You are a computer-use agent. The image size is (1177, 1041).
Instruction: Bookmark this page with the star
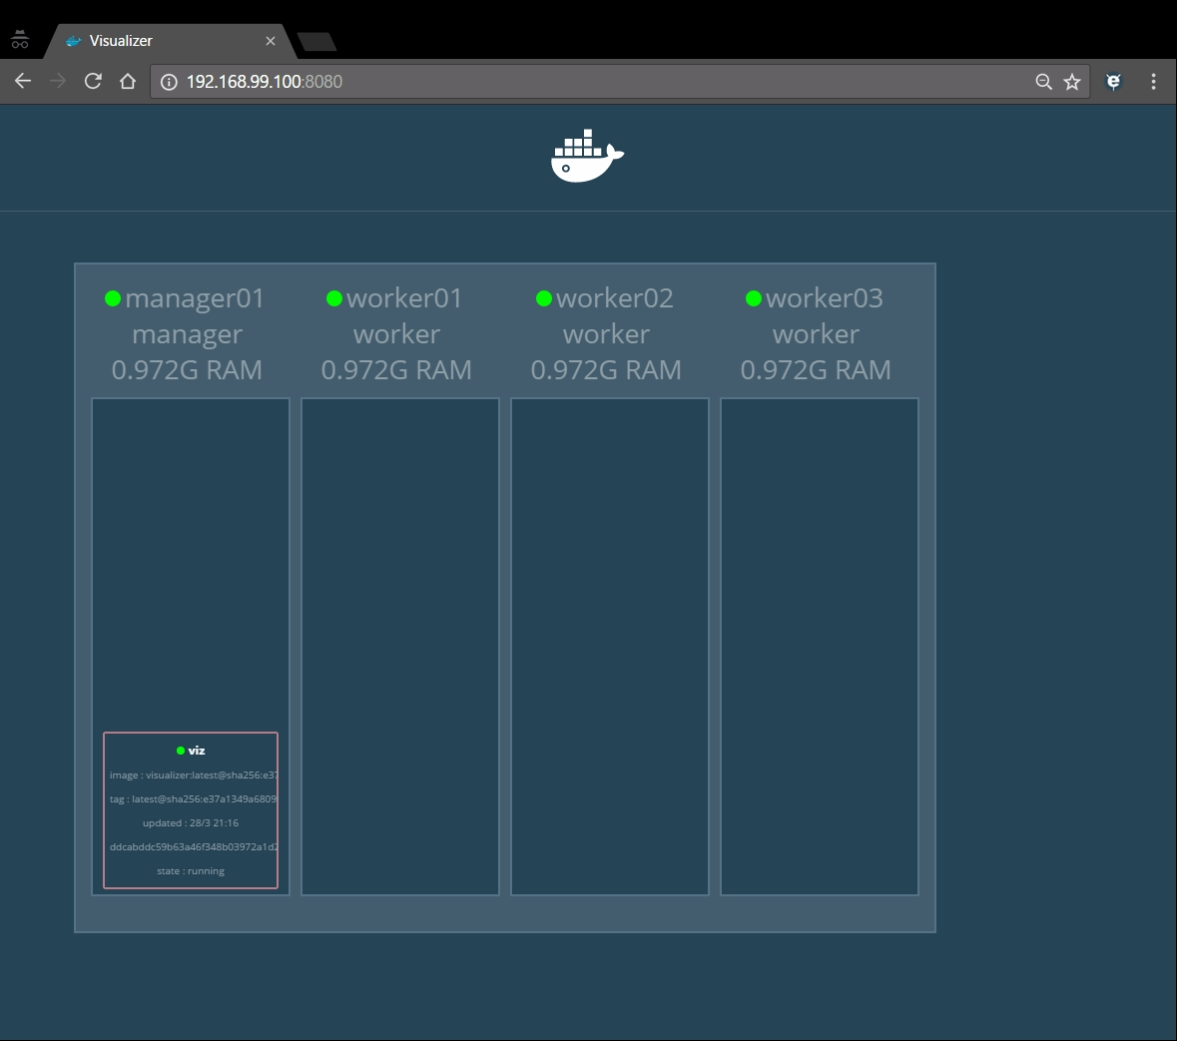point(1072,82)
